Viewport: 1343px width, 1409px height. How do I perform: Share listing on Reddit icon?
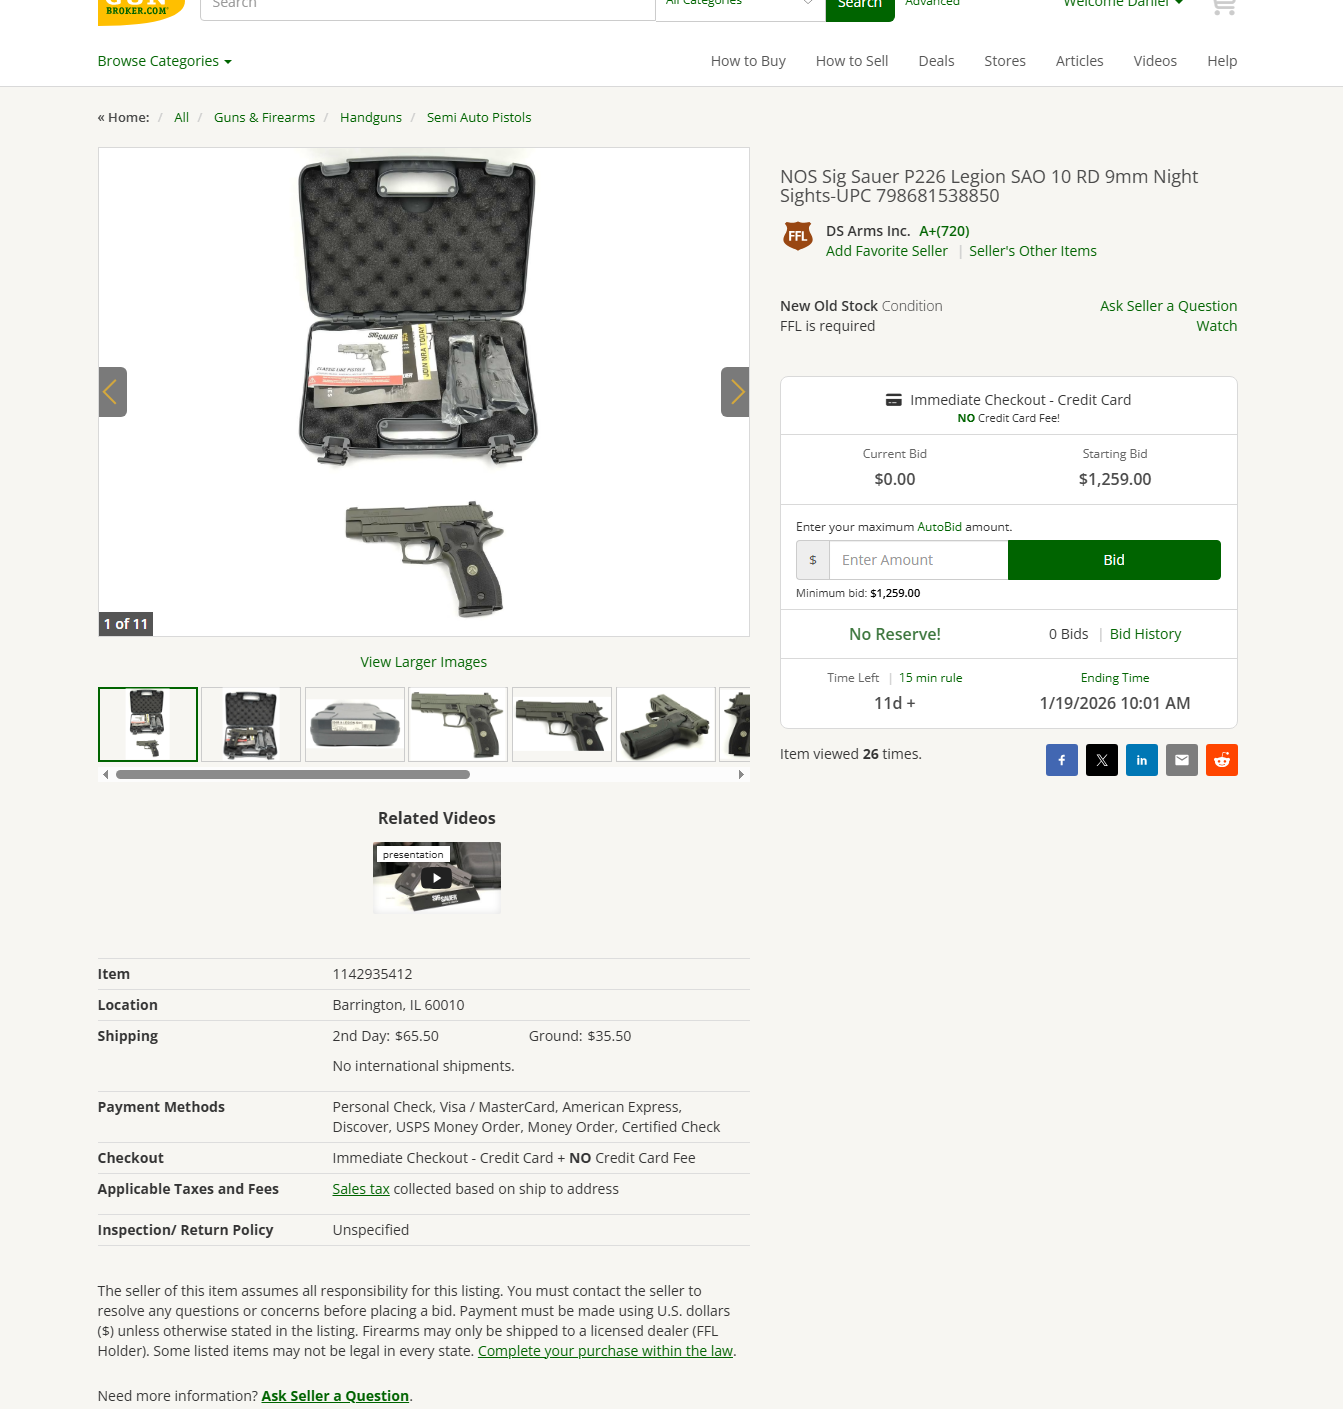point(1222,760)
